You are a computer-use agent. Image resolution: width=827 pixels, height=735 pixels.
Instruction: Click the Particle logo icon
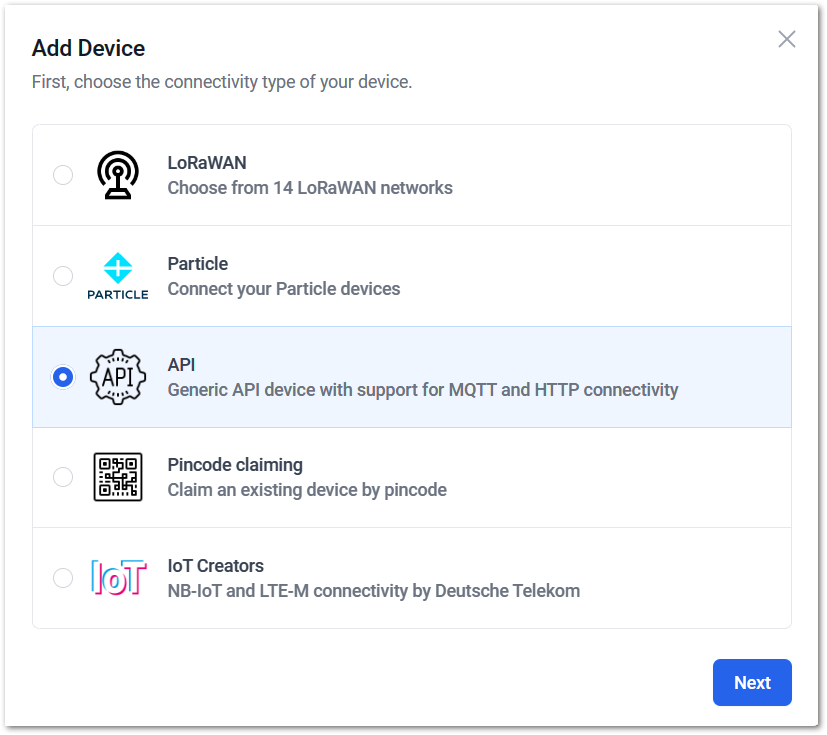coord(118,276)
